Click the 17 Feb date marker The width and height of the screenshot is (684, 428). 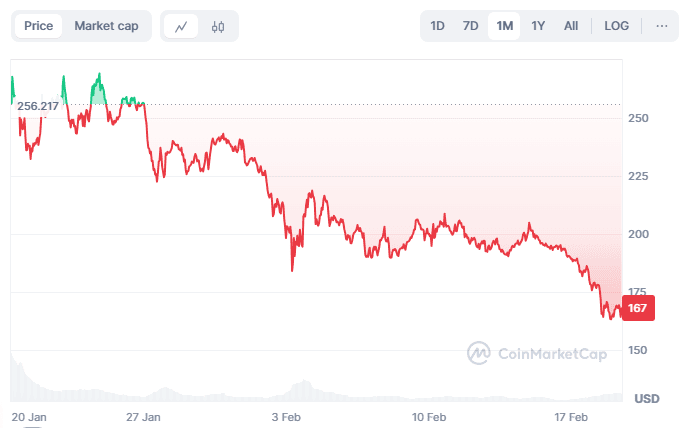[571, 415]
